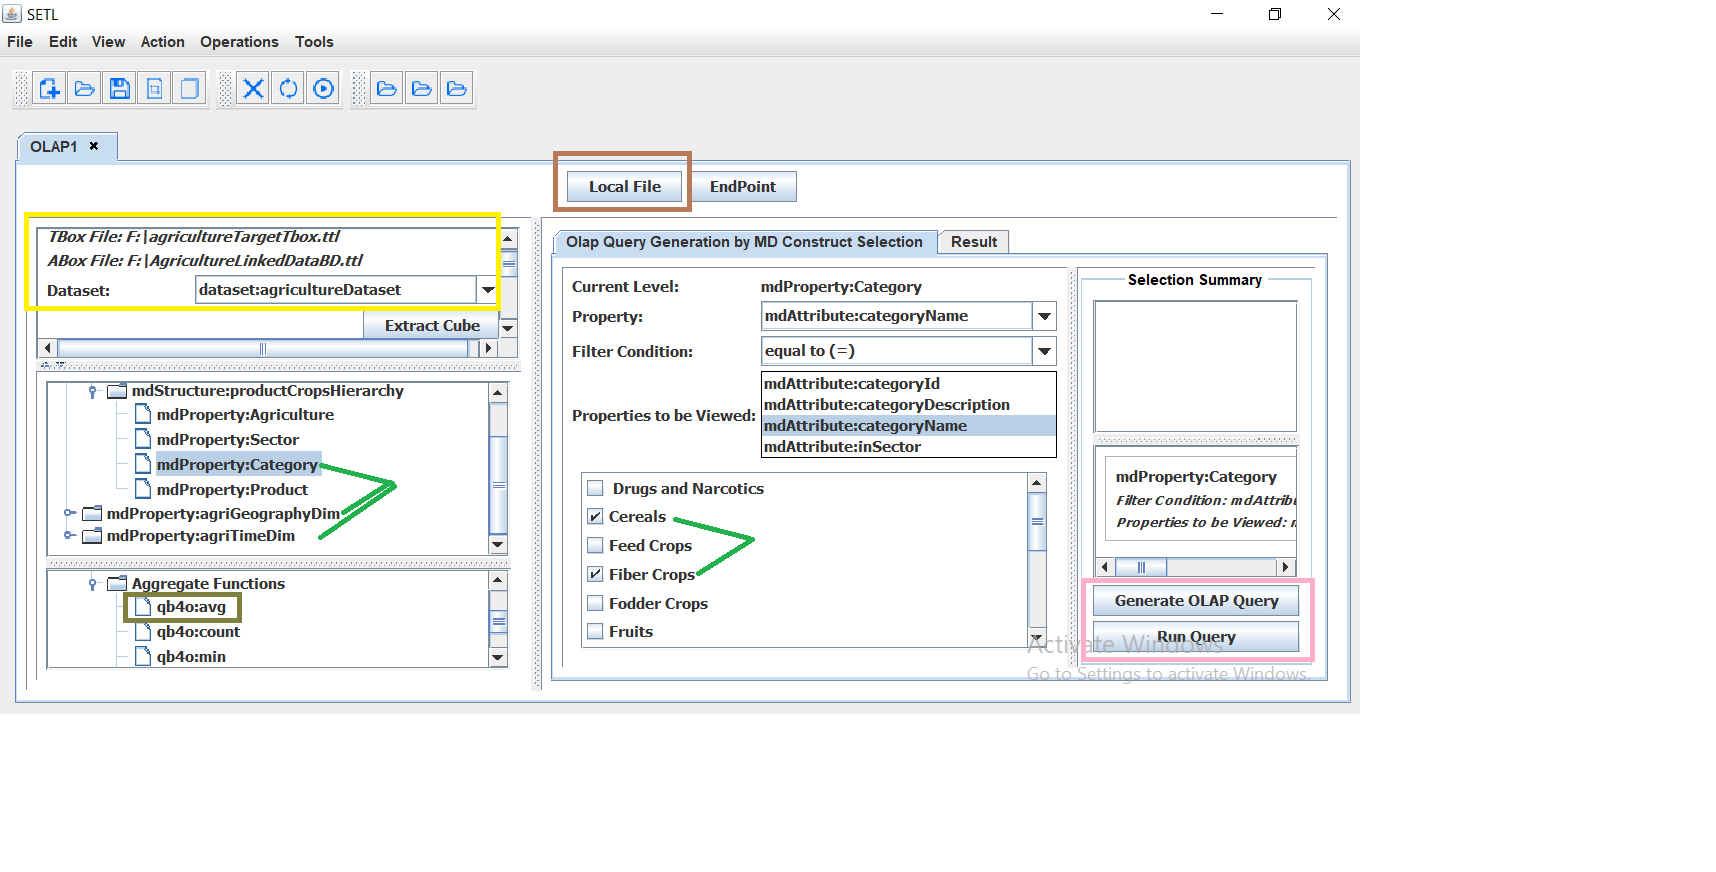The width and height of the screenshot is (1716, 872).
Task: Switch to the Result tab
Action: pos(974,242)
